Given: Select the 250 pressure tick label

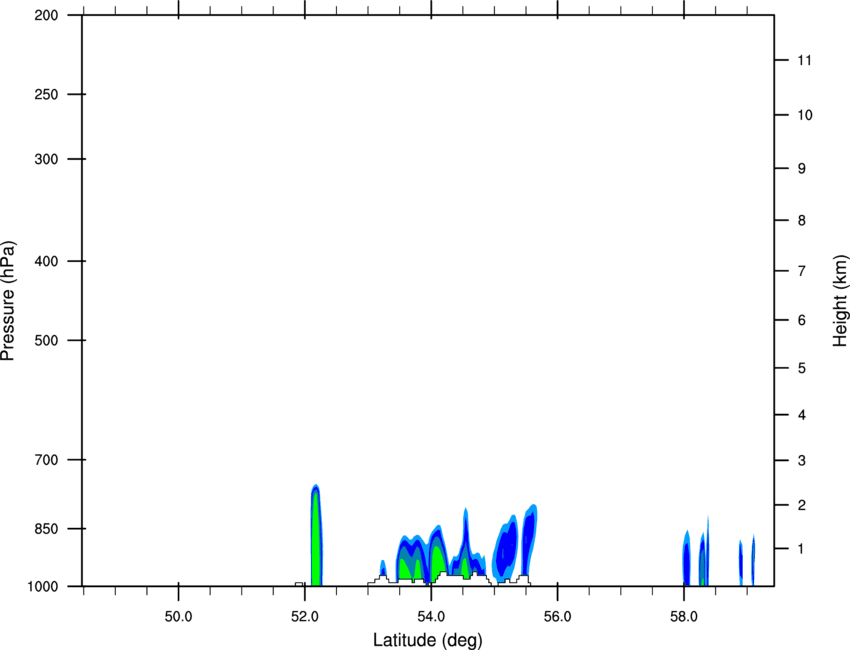Looking at the screenshot, I should 46,94.
